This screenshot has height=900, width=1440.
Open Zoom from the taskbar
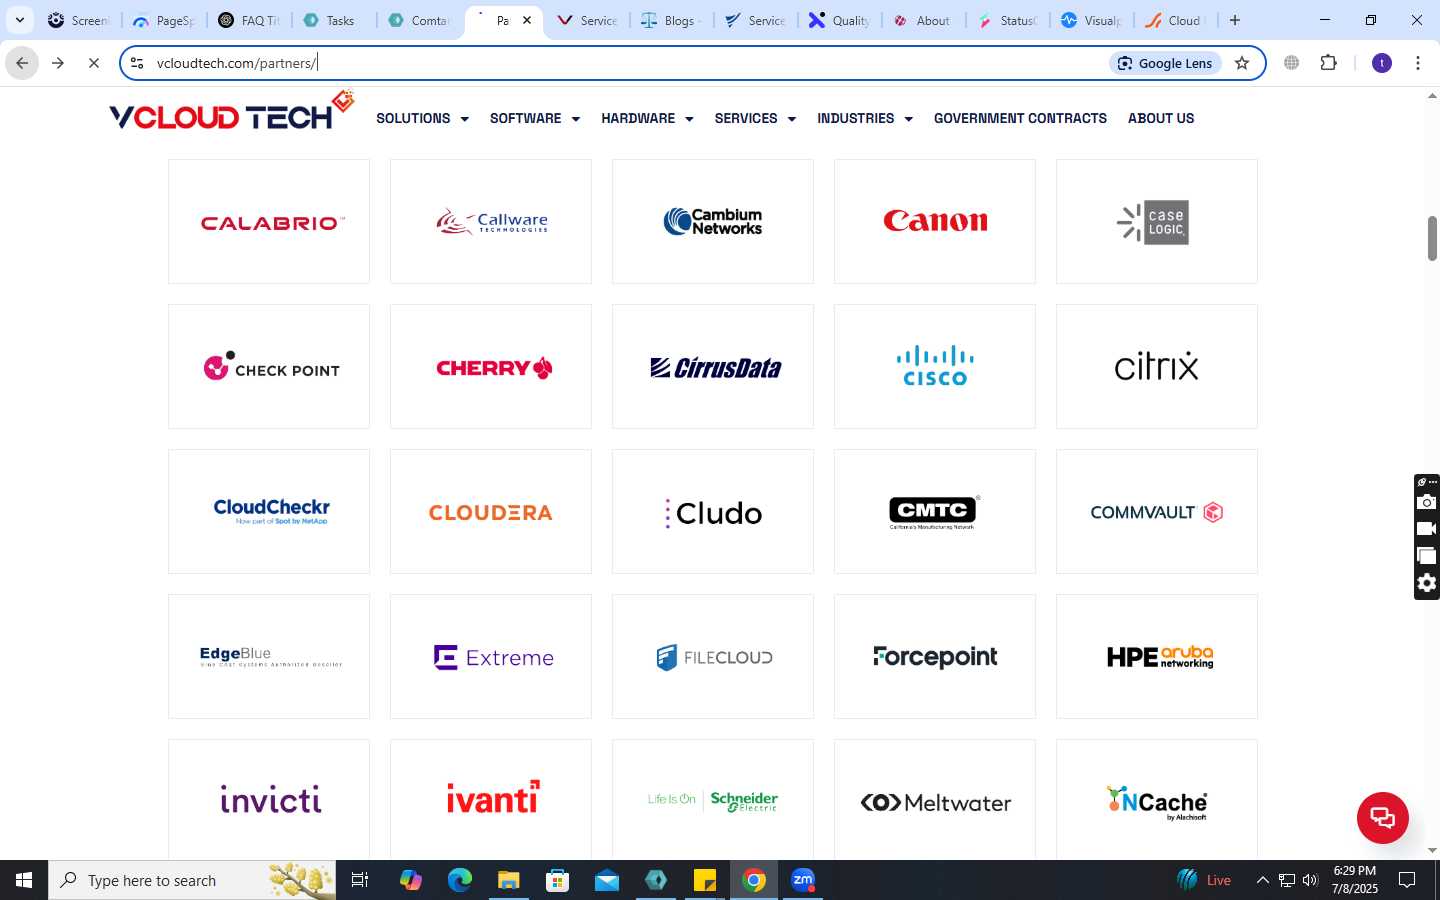803,880
